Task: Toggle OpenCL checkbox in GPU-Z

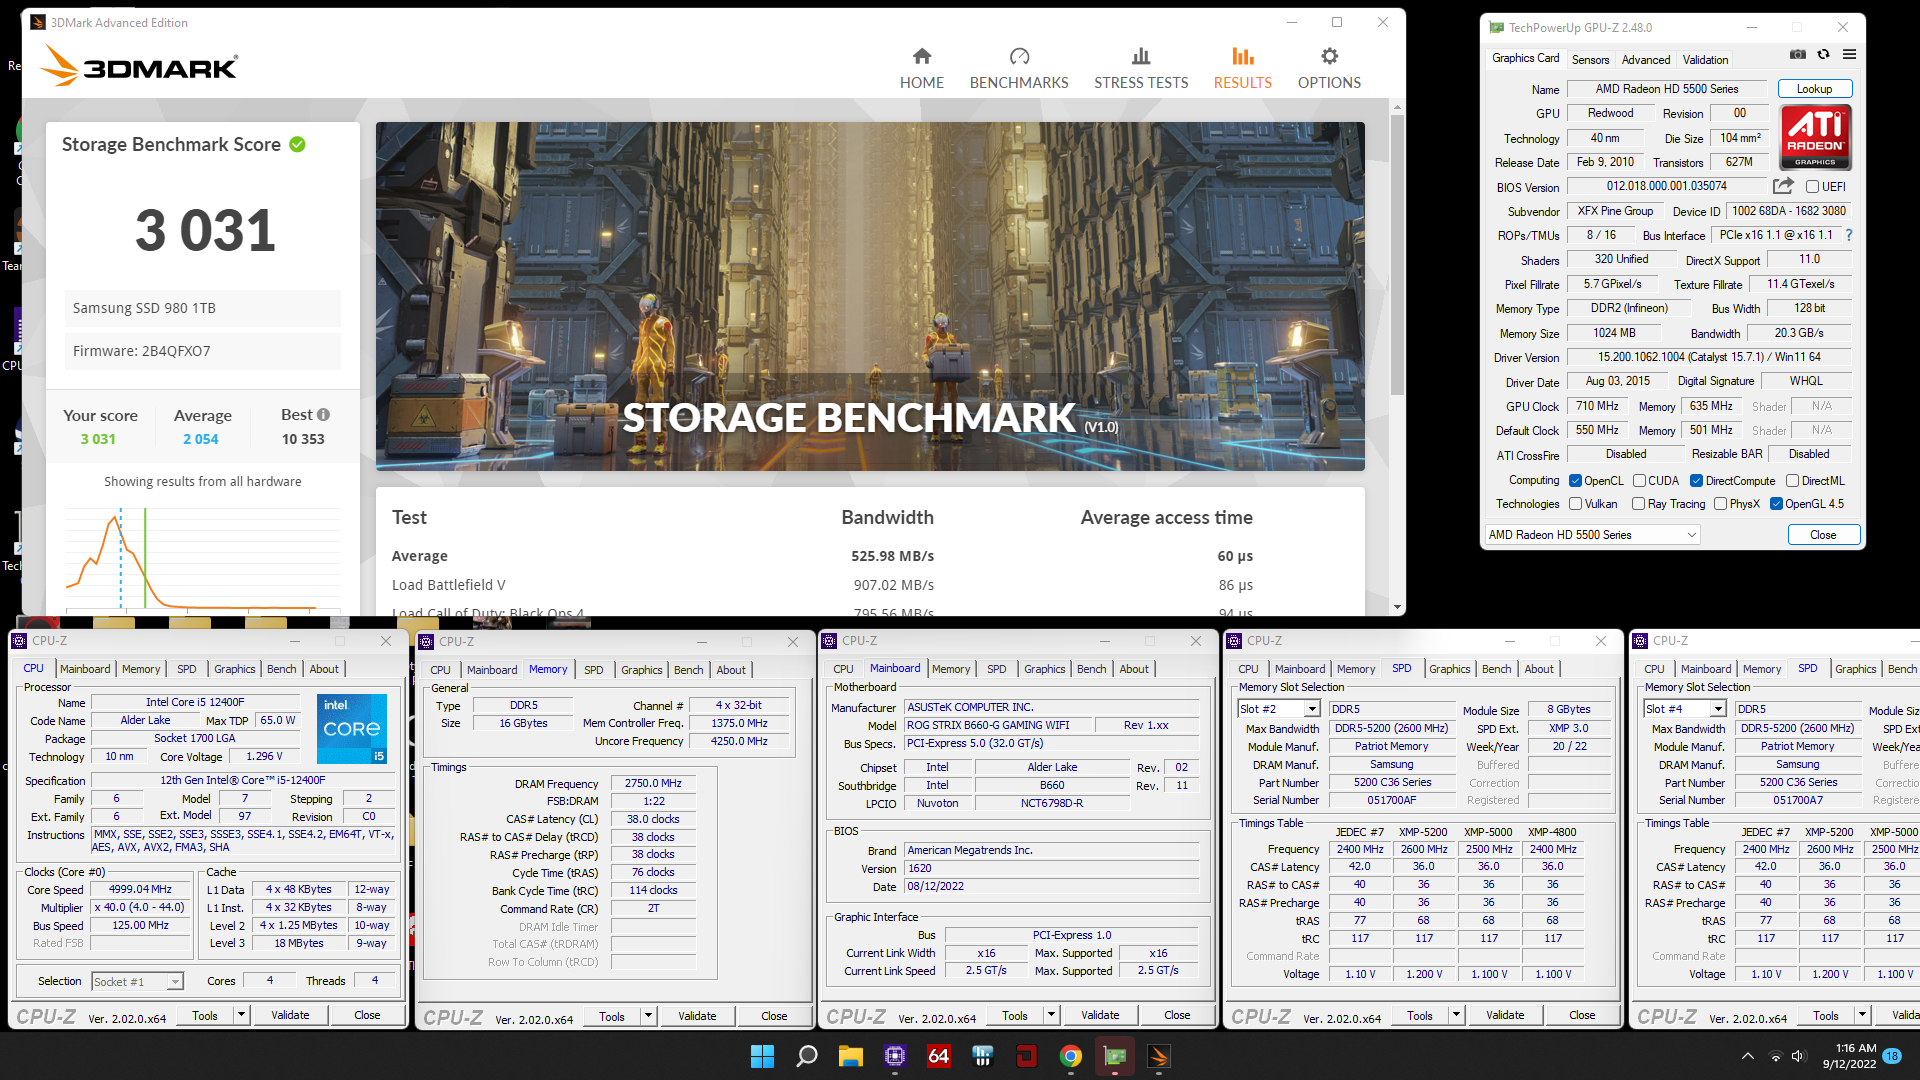Action: (x=1575, y=481)
